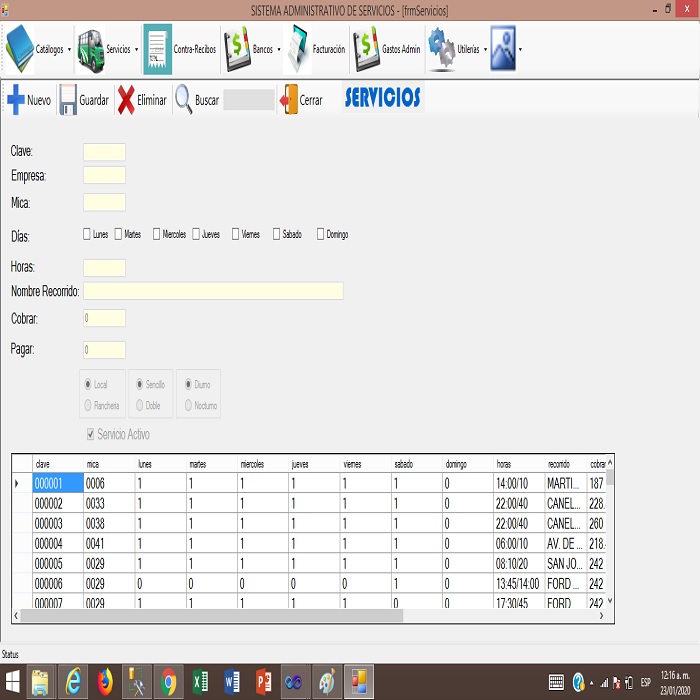The height and width of the screenshot is (700, 700).
Task: Click the Nuevo blue plus icon
Action: [x=16, y=100]
